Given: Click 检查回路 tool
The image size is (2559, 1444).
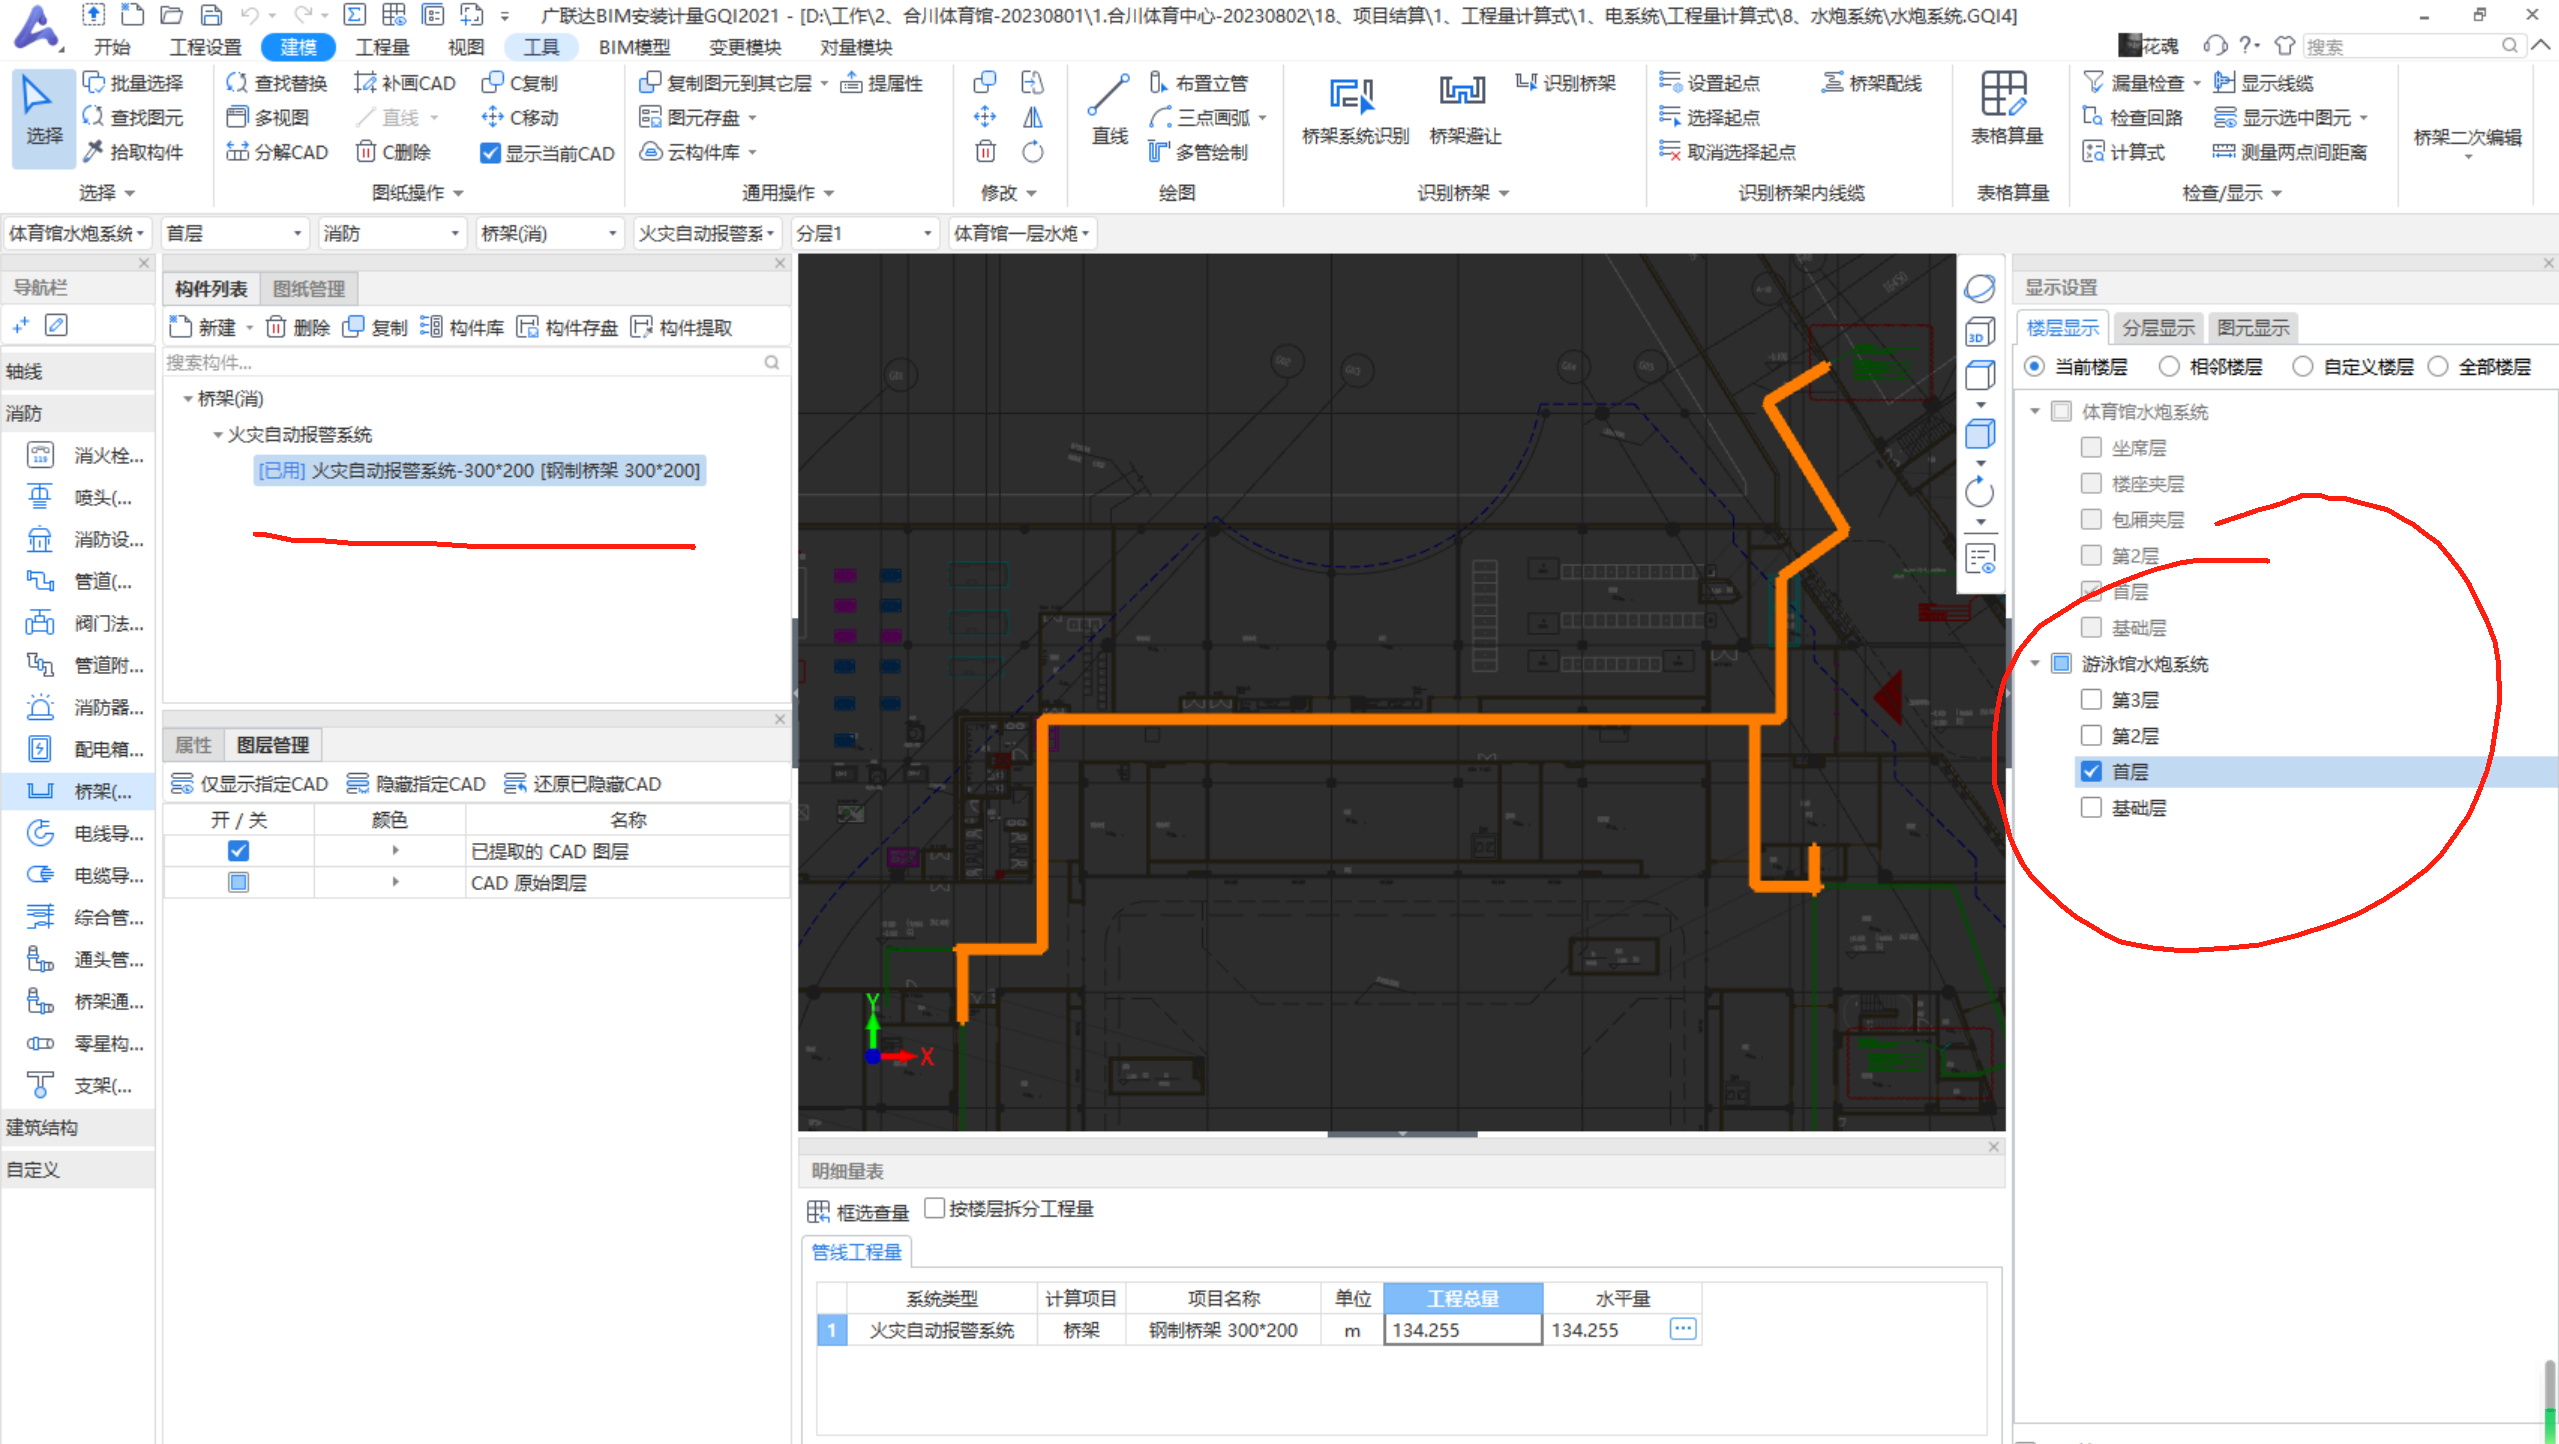Looking at the screenshot, I should click(x=2132, y=117).
